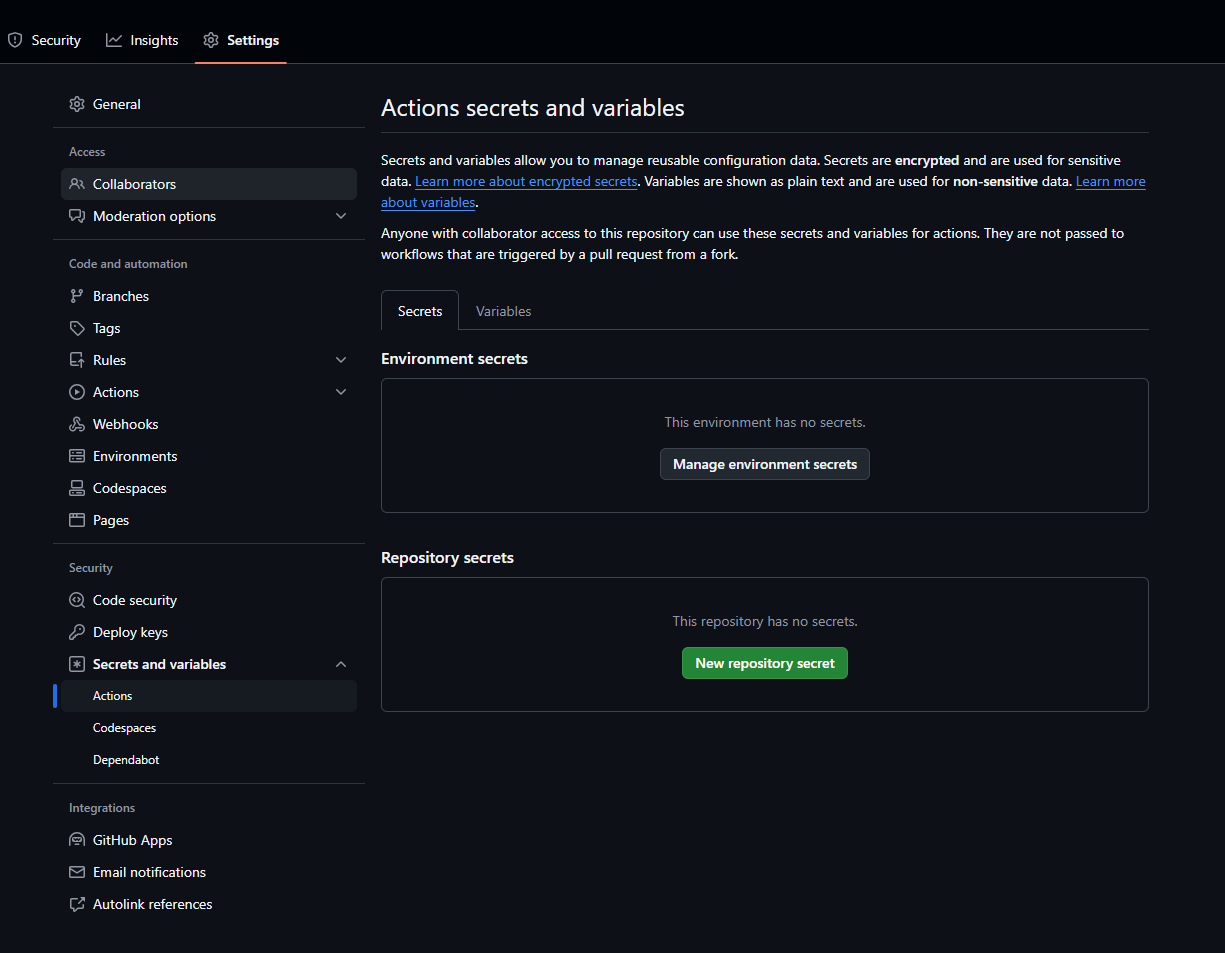Click the code scan icon beside Code security

pos(77,600)
